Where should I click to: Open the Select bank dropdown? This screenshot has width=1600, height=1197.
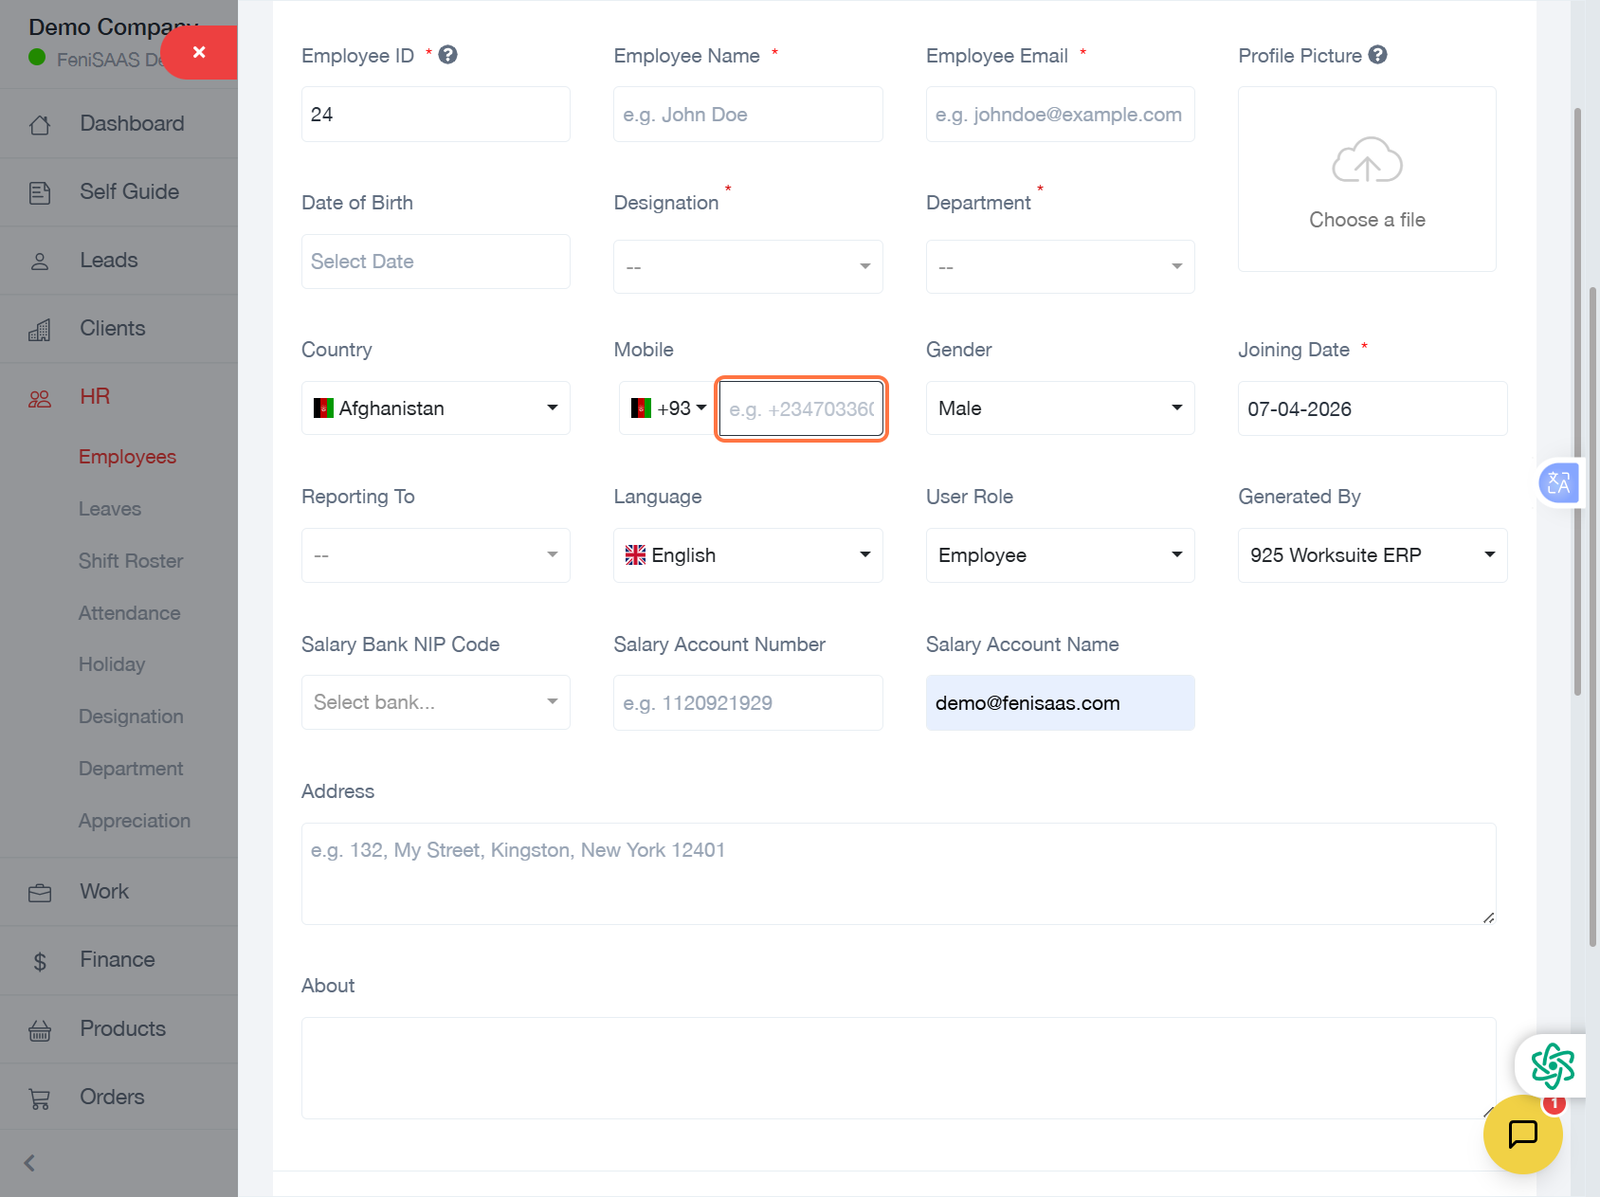435,702
